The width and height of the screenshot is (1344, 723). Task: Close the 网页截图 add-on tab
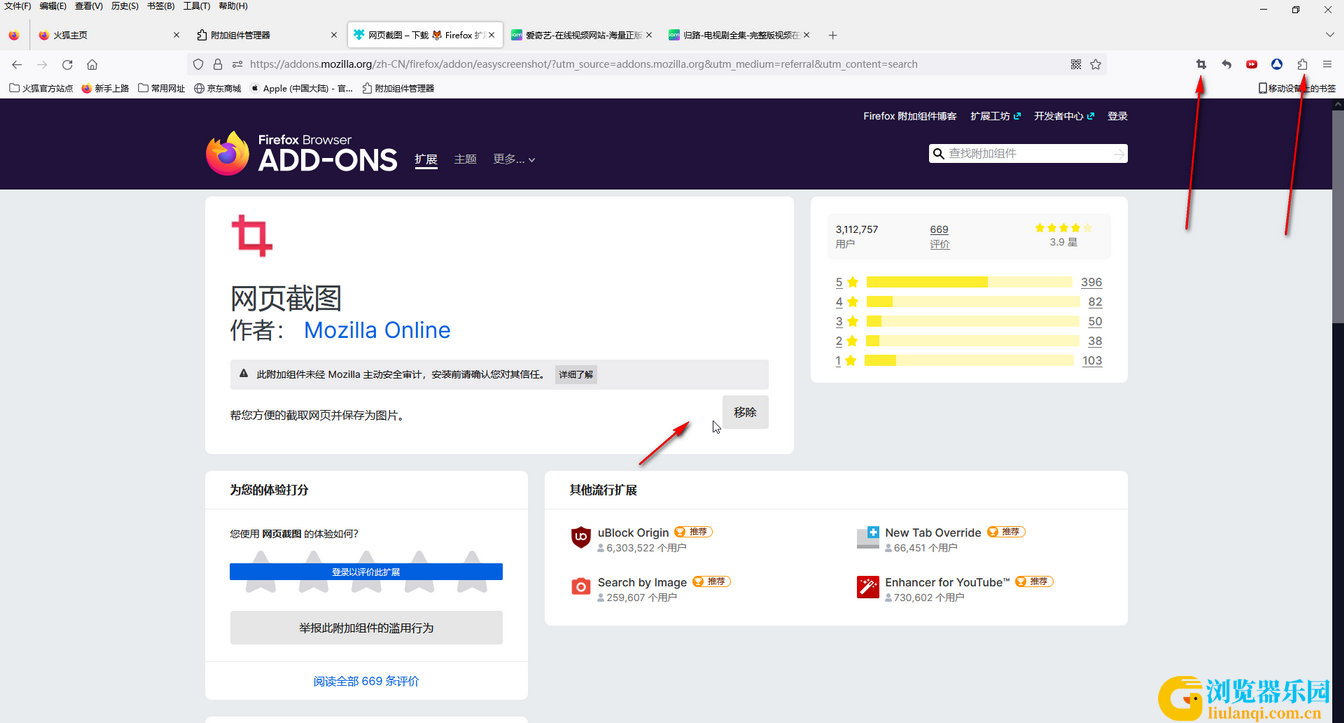[x=491, y=35]
